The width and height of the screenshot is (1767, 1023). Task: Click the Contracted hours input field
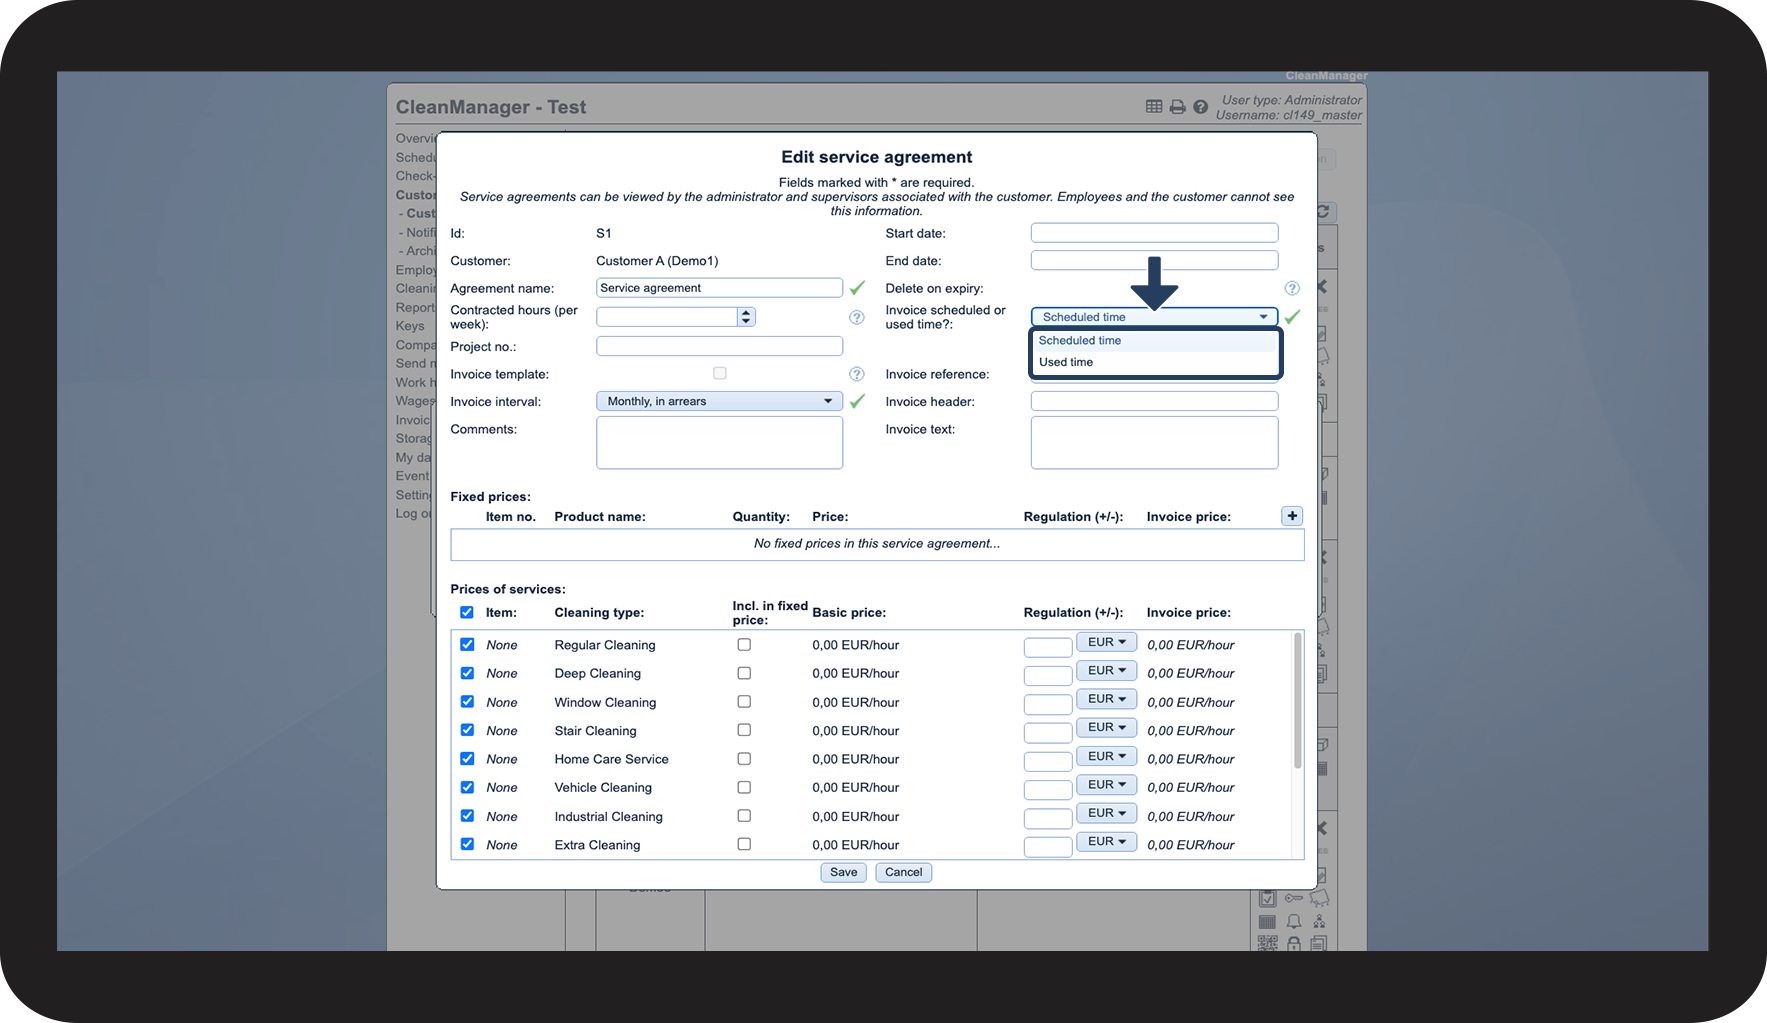tap(667, 317)
